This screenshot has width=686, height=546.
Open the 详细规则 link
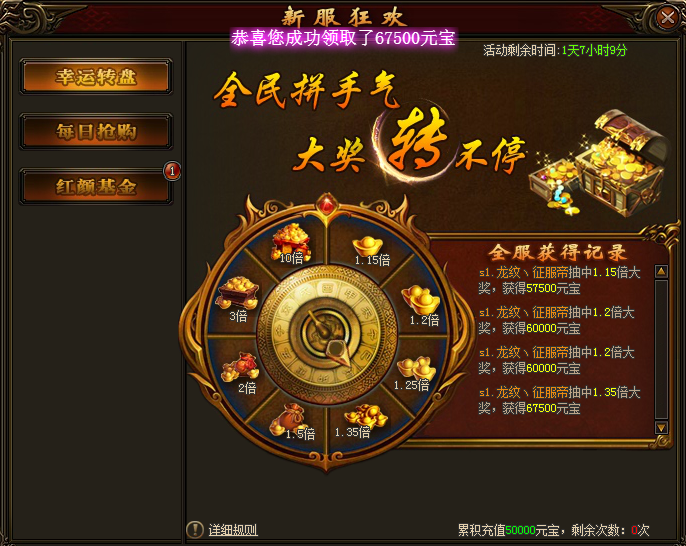coord(233,530)
